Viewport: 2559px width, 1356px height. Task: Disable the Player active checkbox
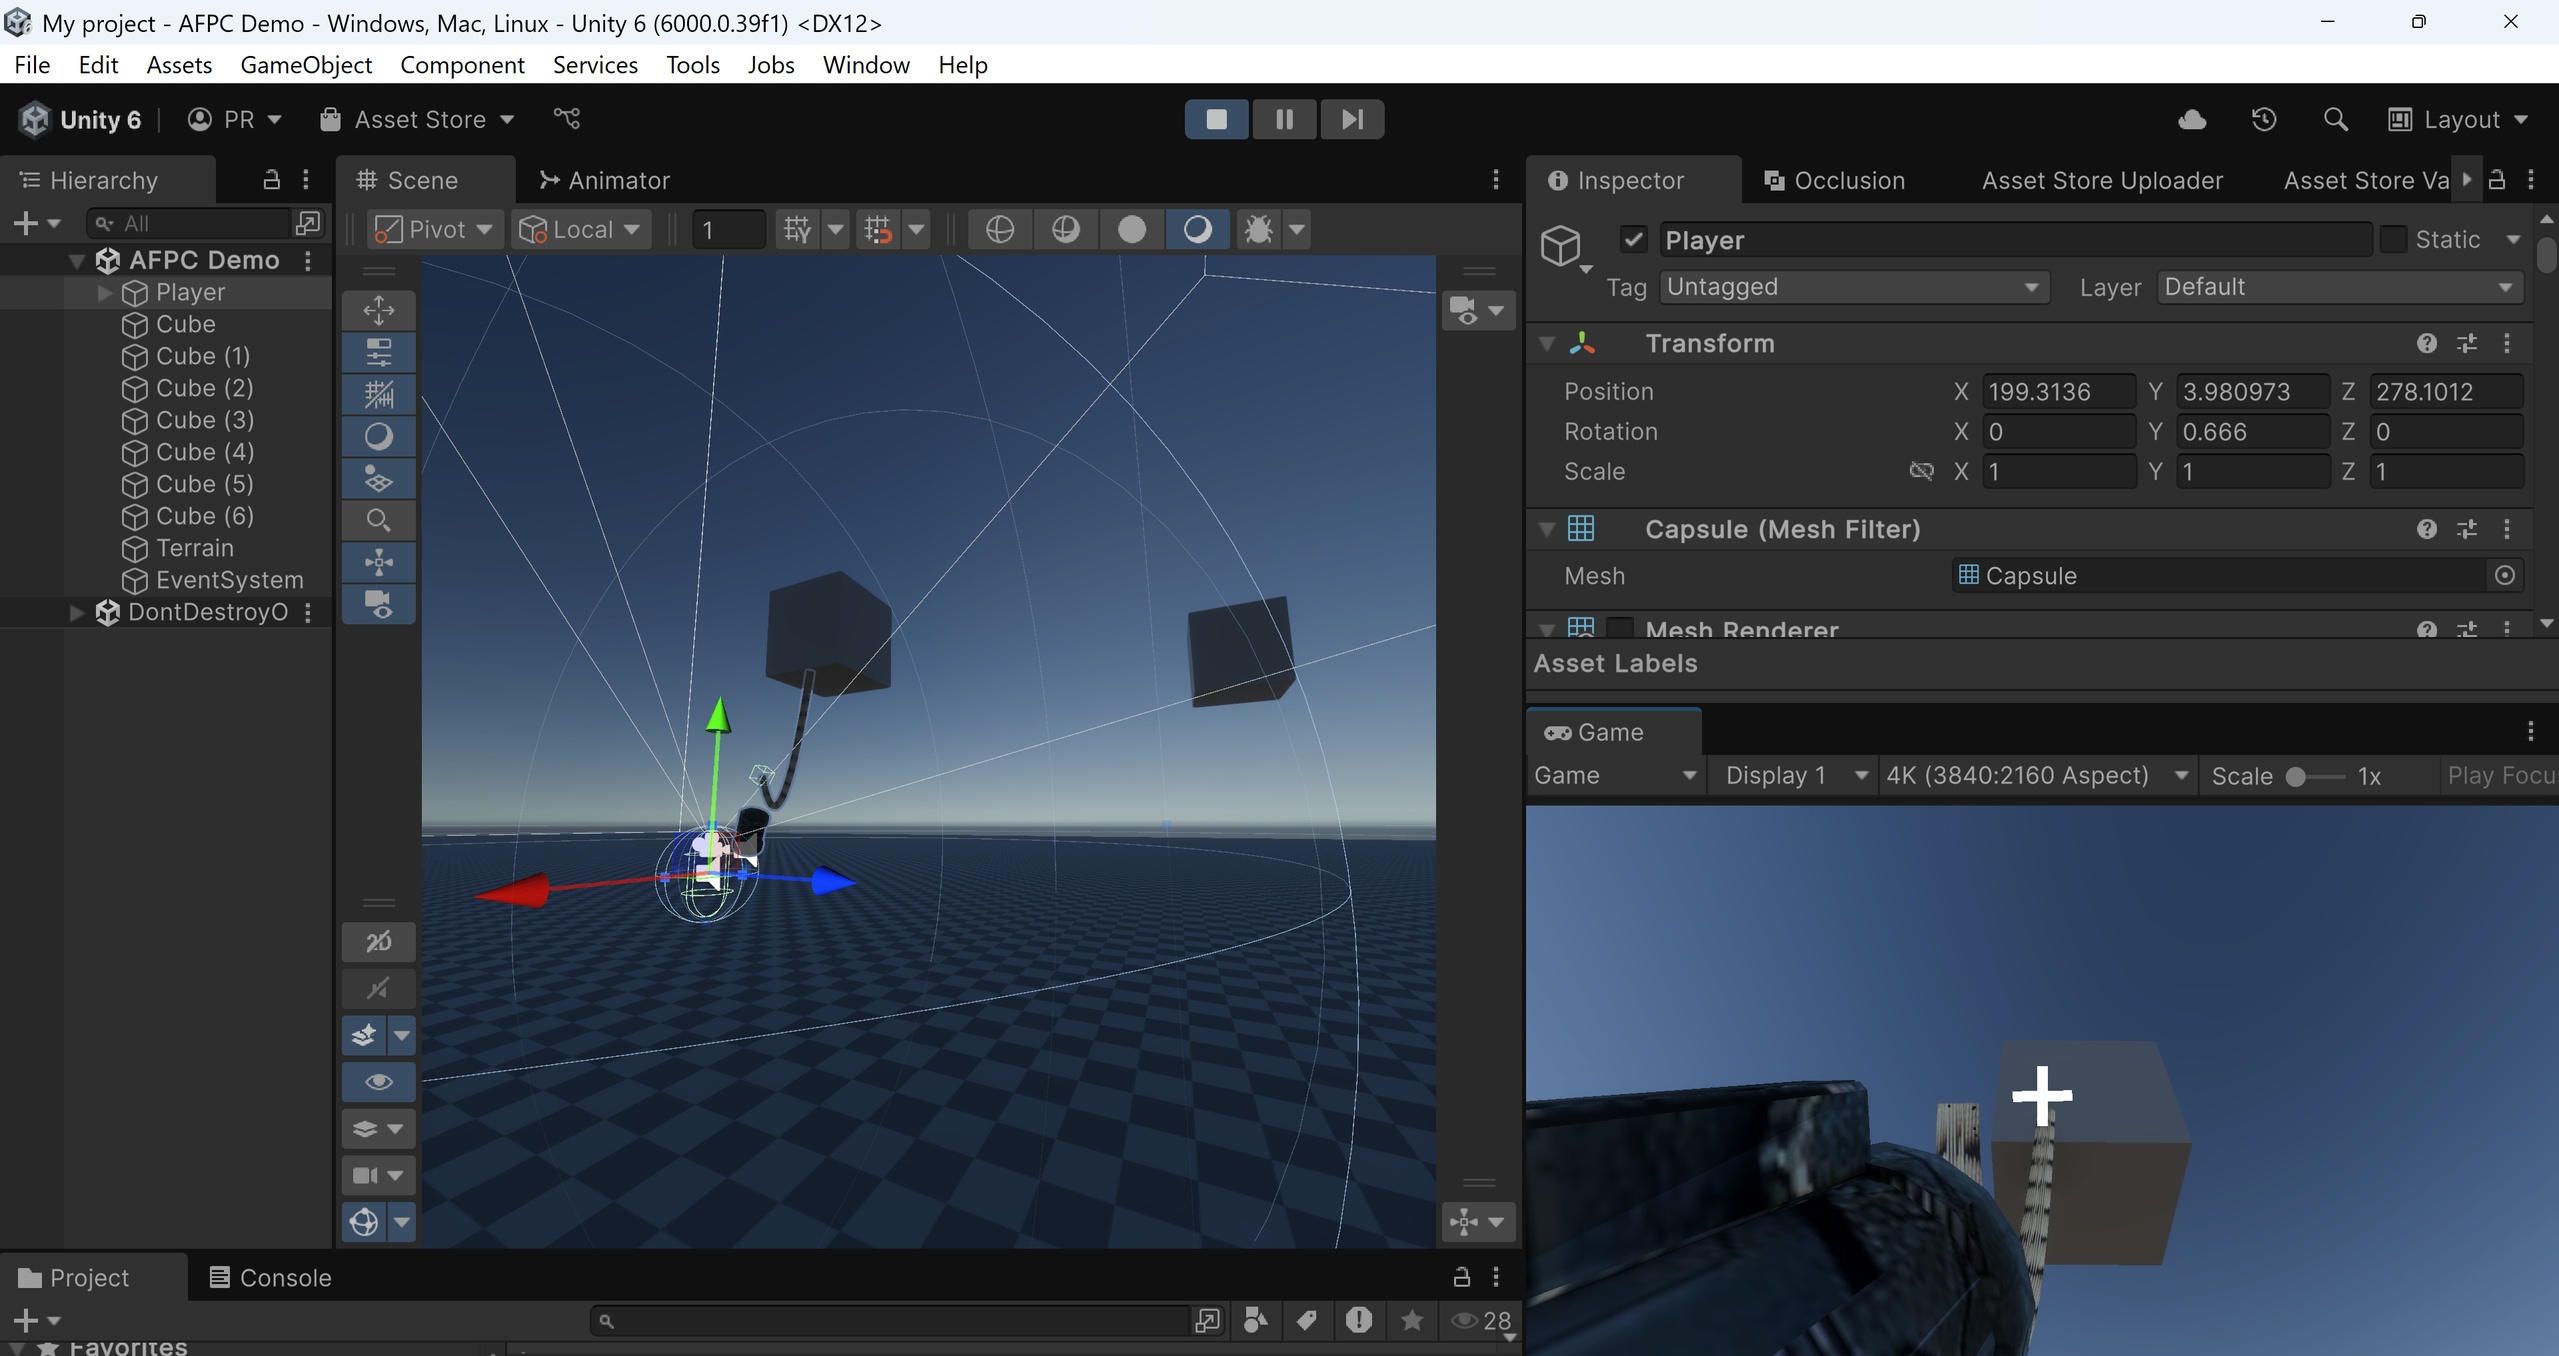1634,240
